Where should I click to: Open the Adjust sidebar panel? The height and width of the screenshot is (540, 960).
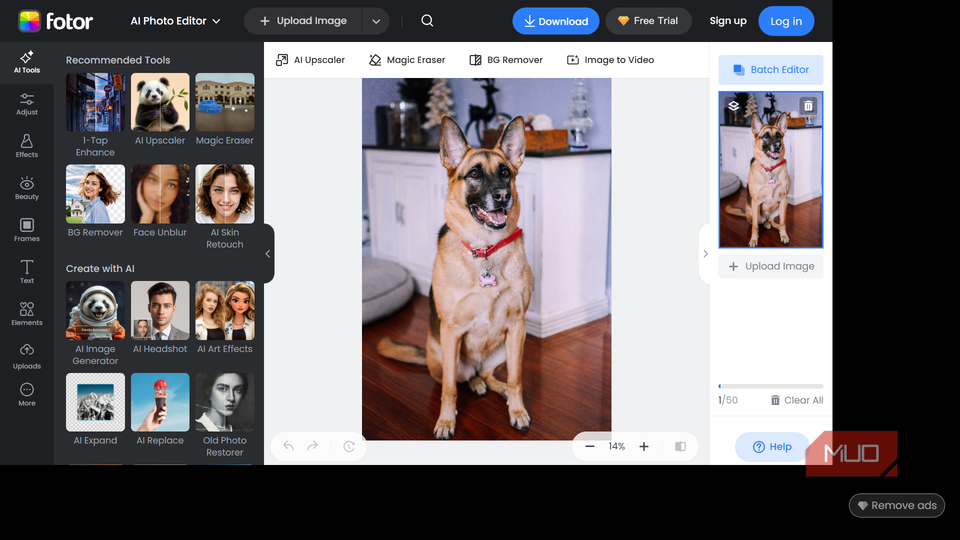click(x=27, y=104)
